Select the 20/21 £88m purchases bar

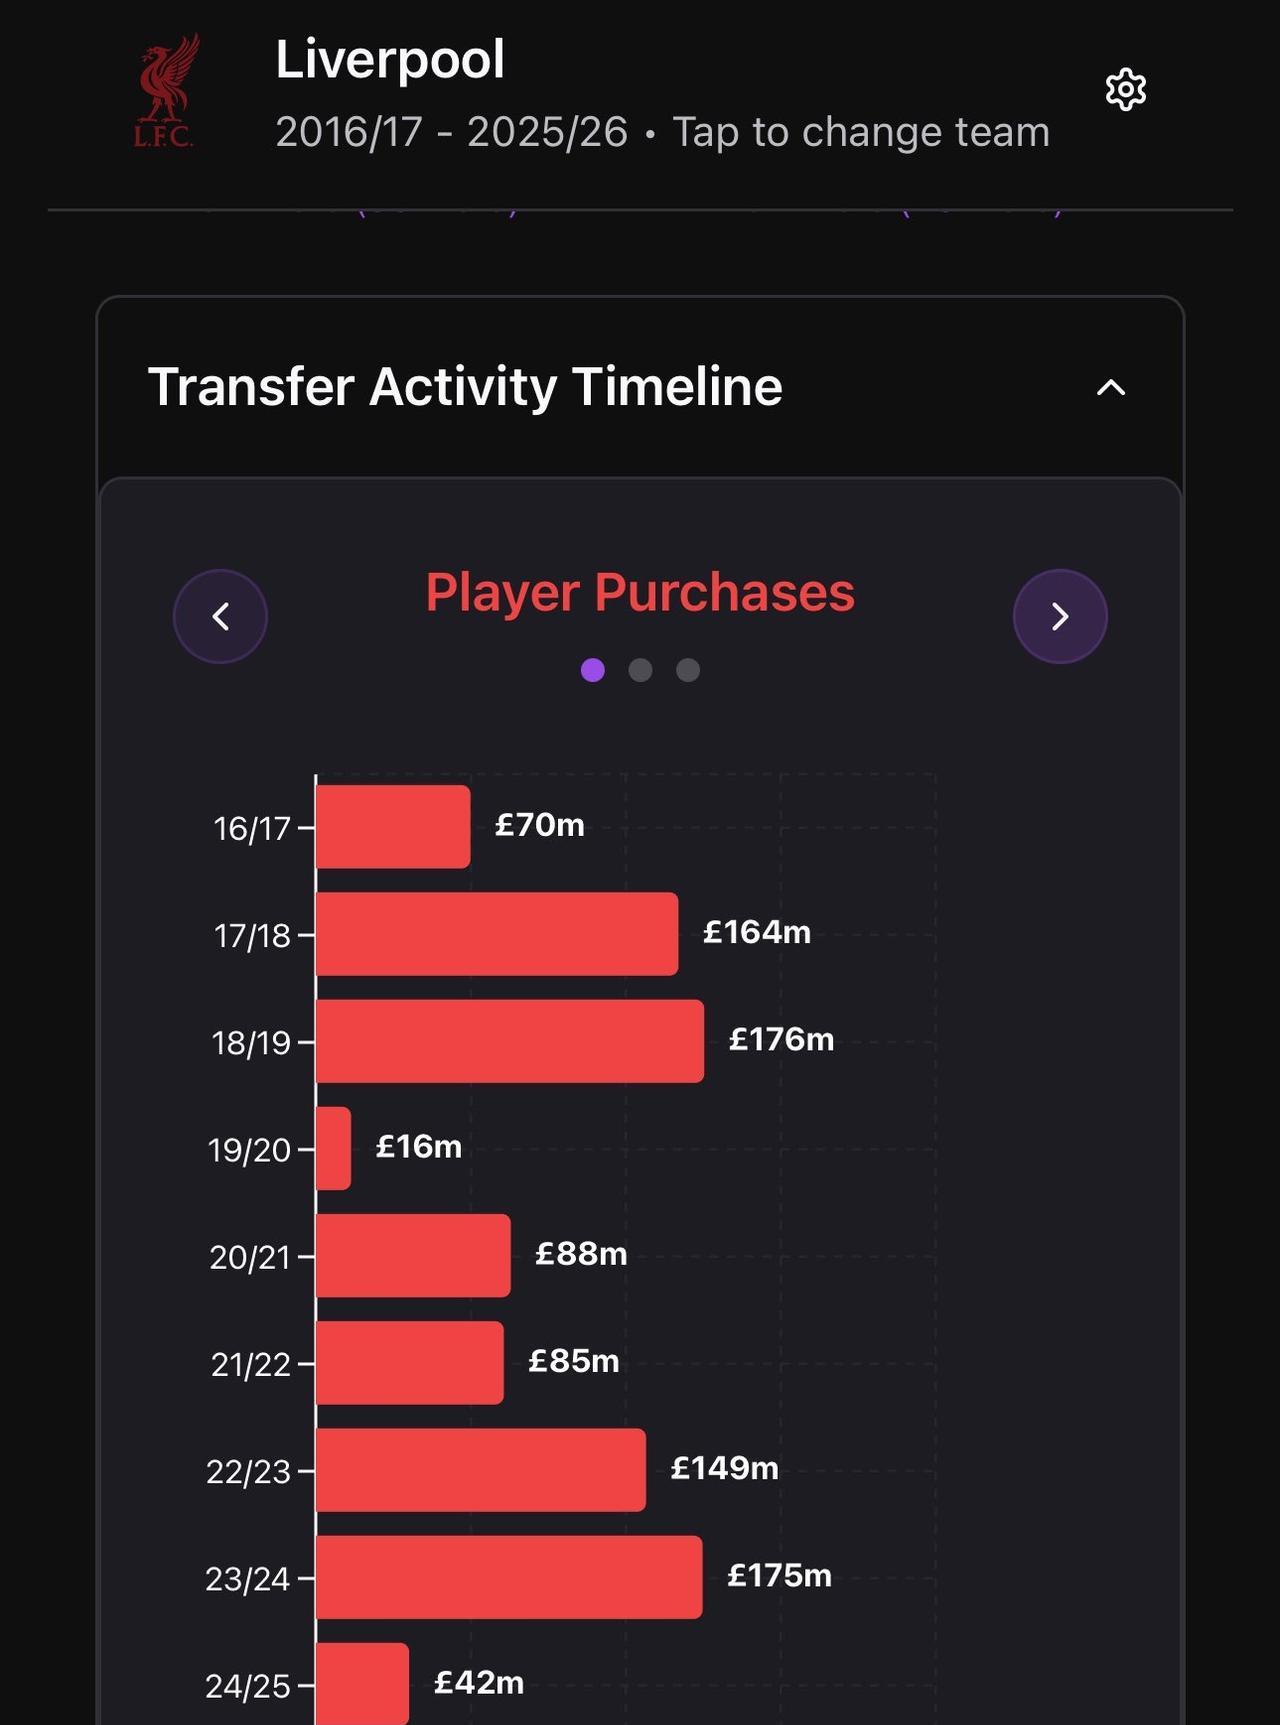[x=413, y=1255]
